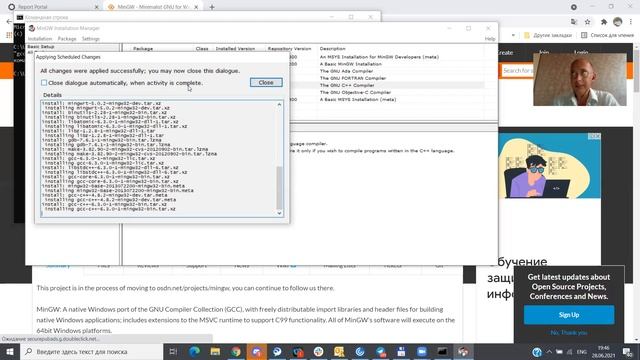Viewport: 640px width, 360px height.
Task: Select 'A Basic MinGW Installation' package row
Action: click(x=351, y=64)
